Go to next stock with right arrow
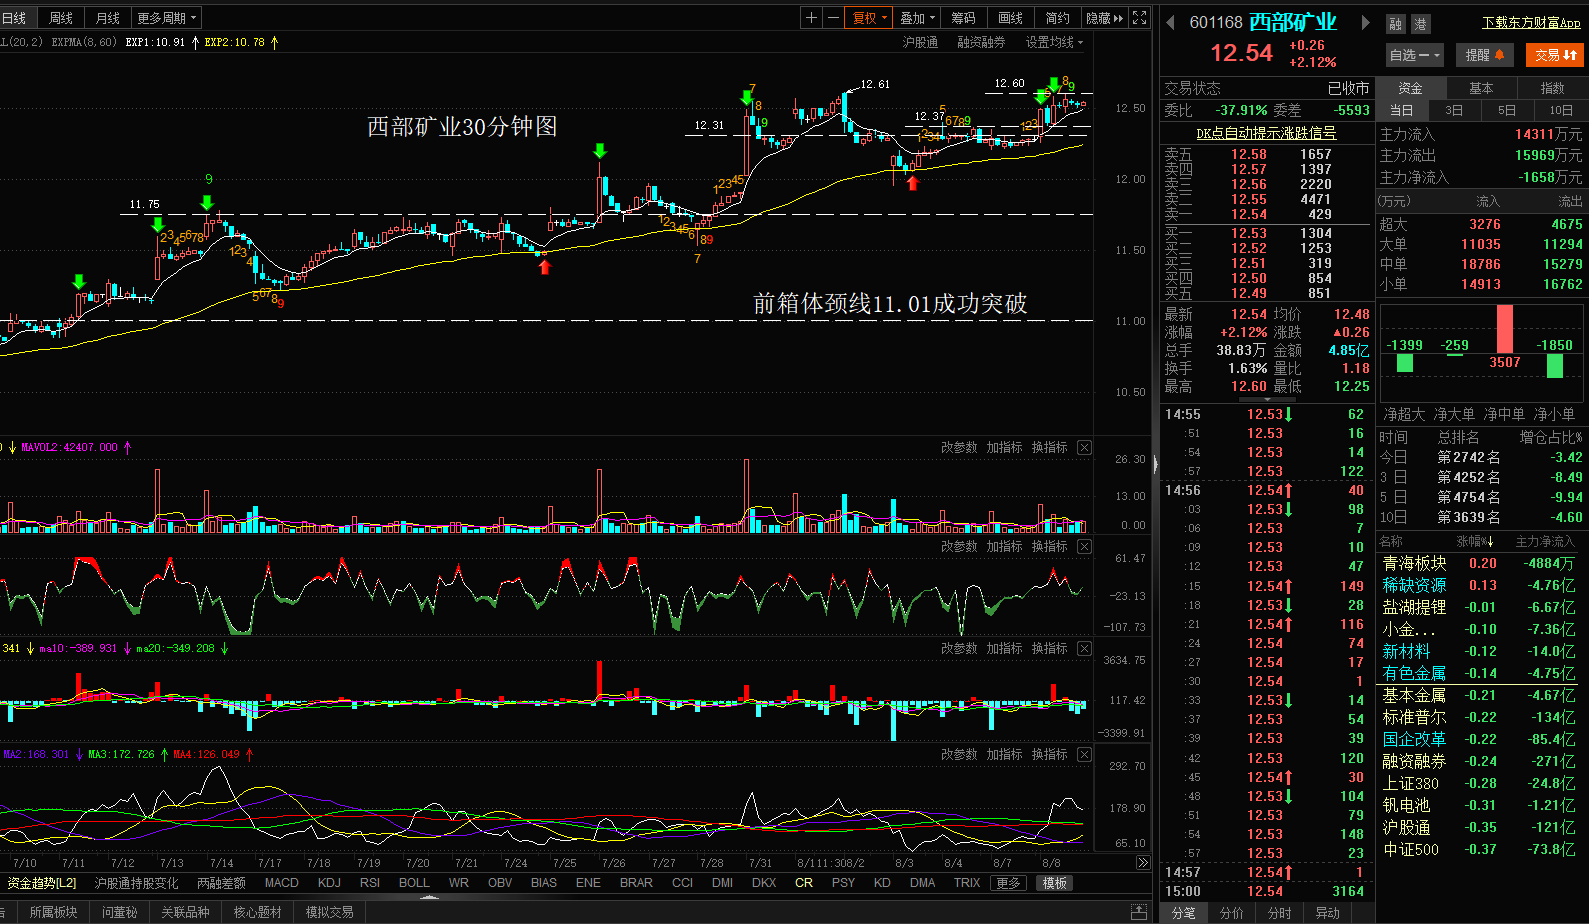 1365,22
